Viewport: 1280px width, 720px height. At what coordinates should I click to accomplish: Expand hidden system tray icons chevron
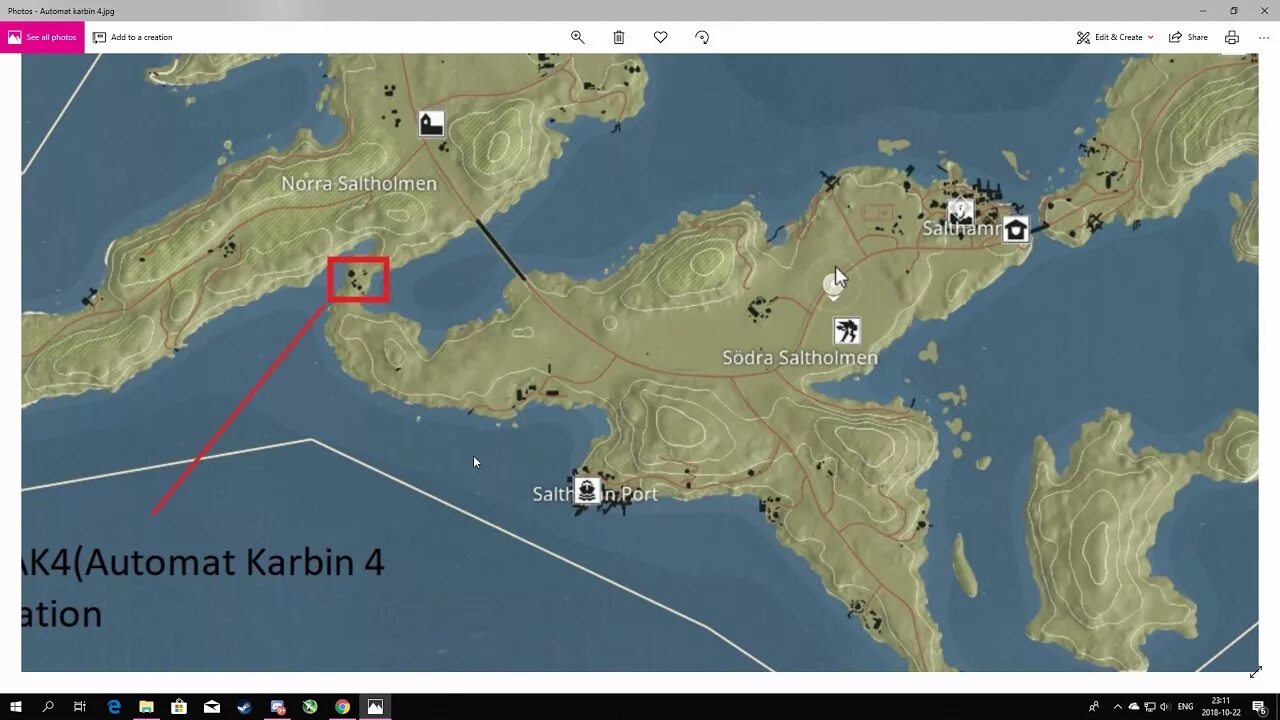pyautogui.click(x=1118, y=707)
